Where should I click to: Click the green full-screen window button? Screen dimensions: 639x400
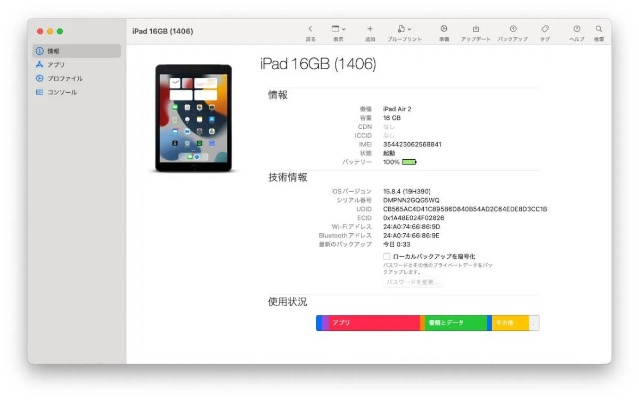[60, 31]
